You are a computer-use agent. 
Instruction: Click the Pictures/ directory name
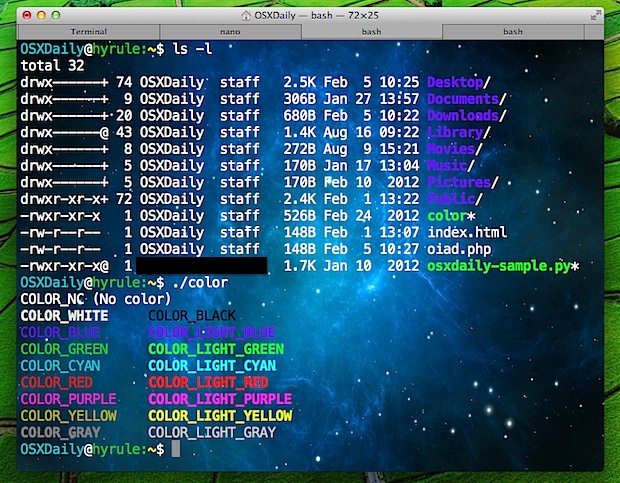click(x=463, y=182)
